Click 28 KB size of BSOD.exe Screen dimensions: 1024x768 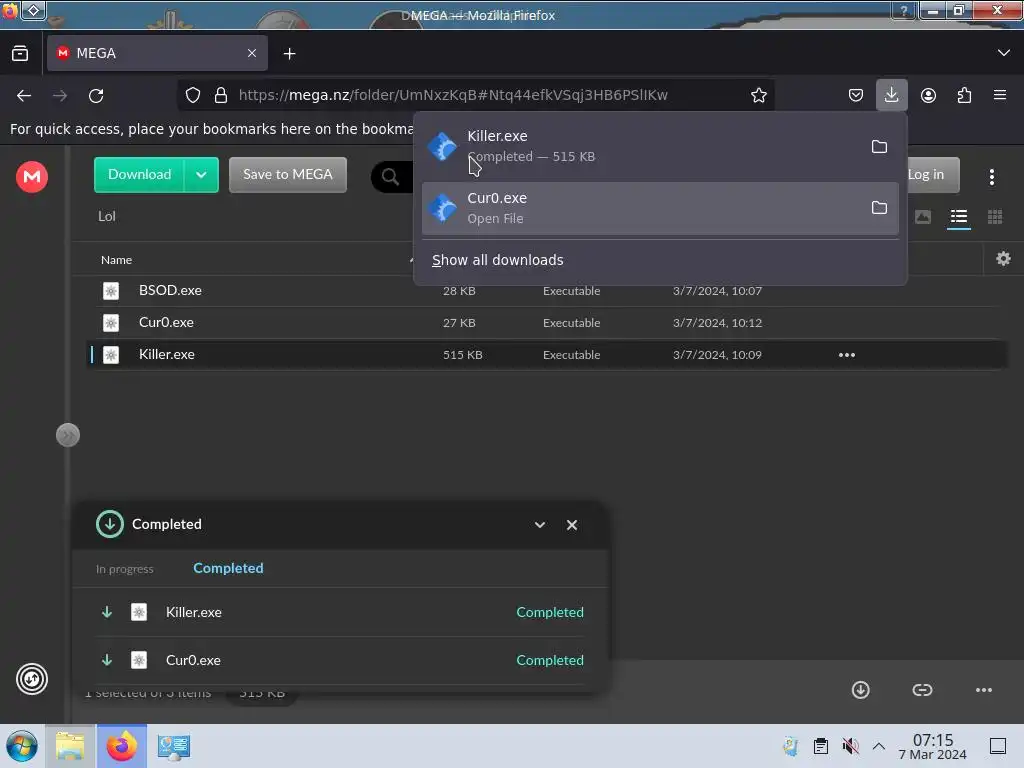pos(459,291)
